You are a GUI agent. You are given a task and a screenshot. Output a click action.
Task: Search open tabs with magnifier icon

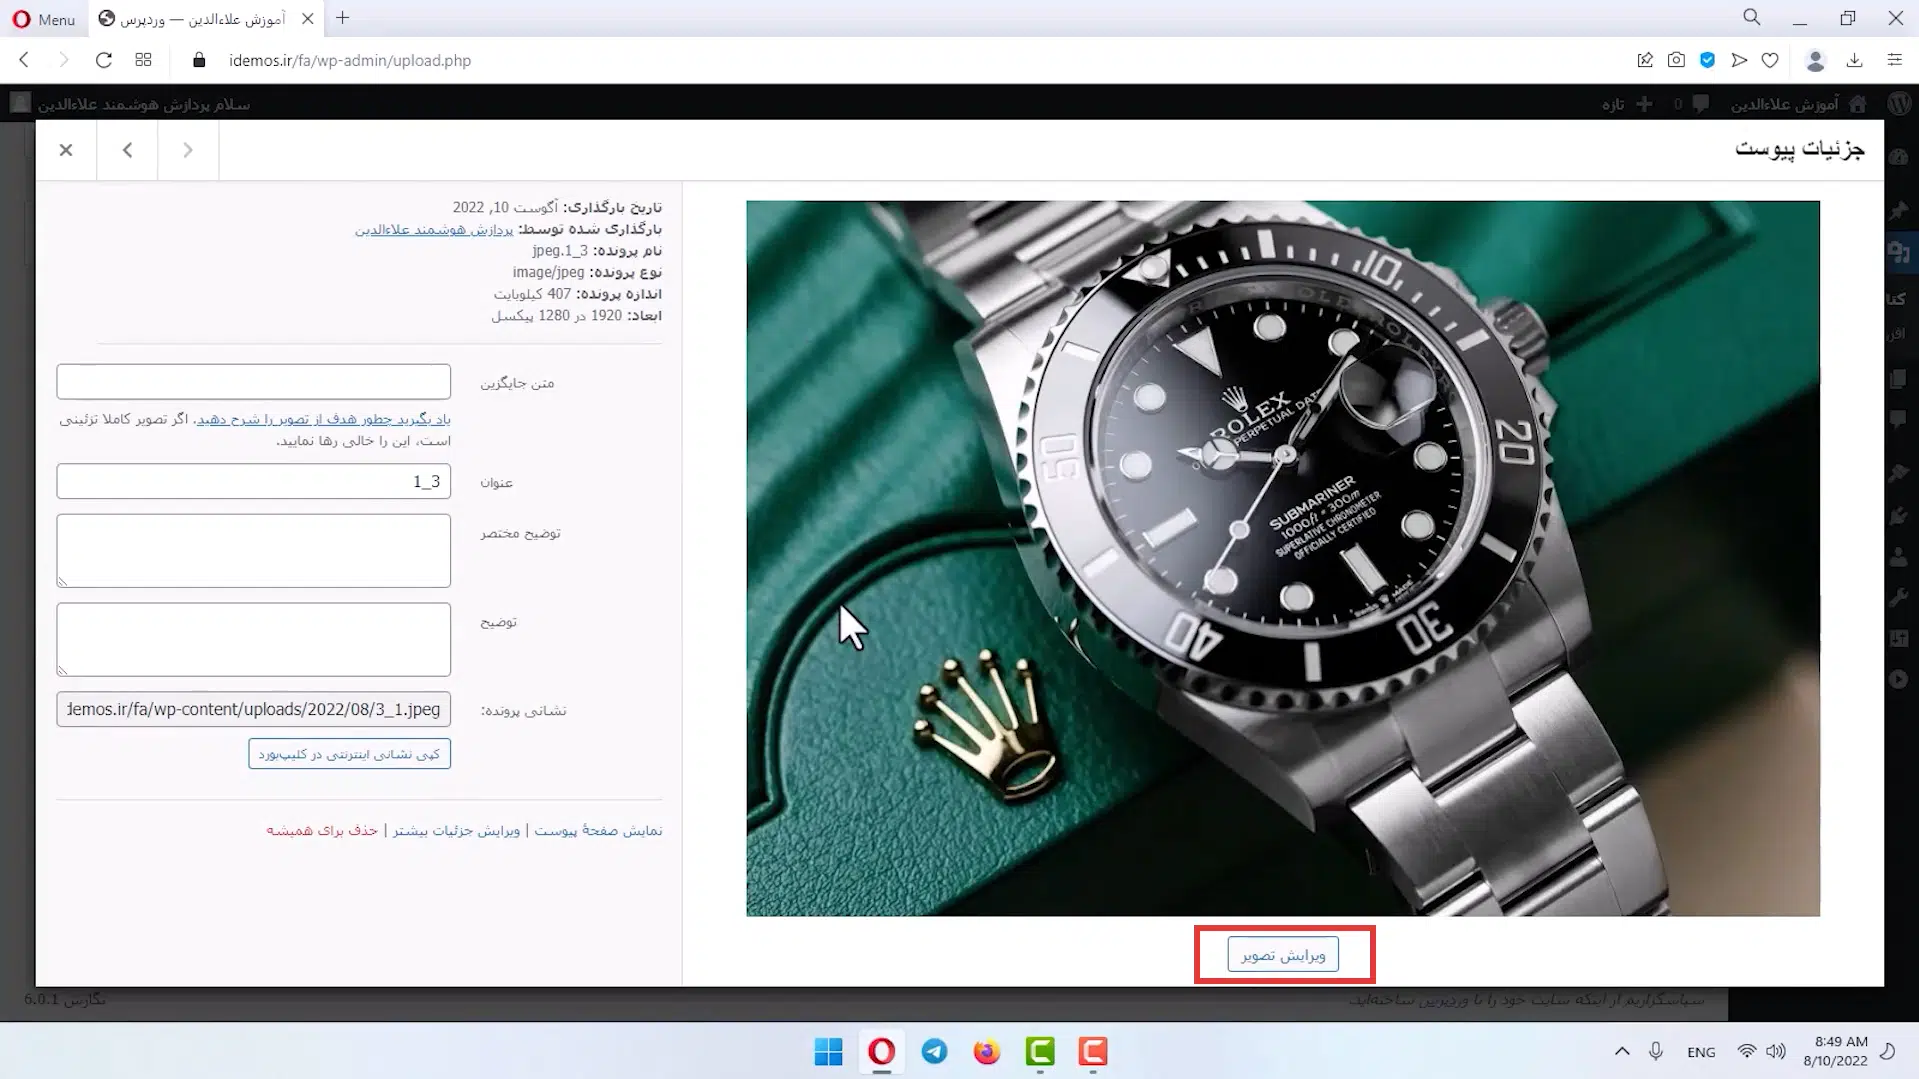[x=1752, y=18]
